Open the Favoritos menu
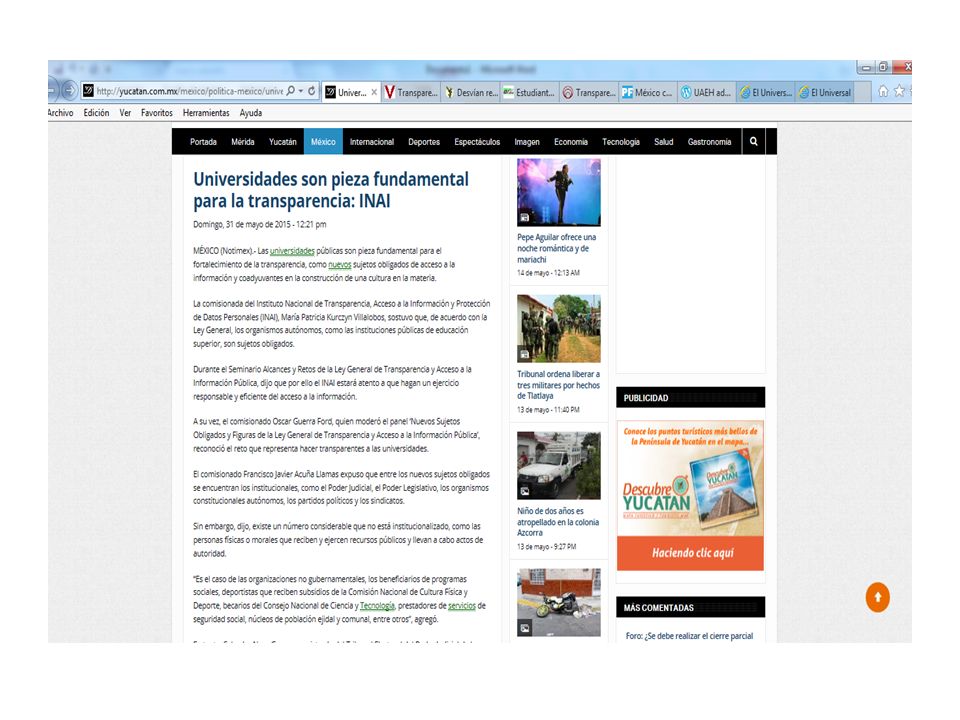The image size is (960, 720). coord(157,113)
